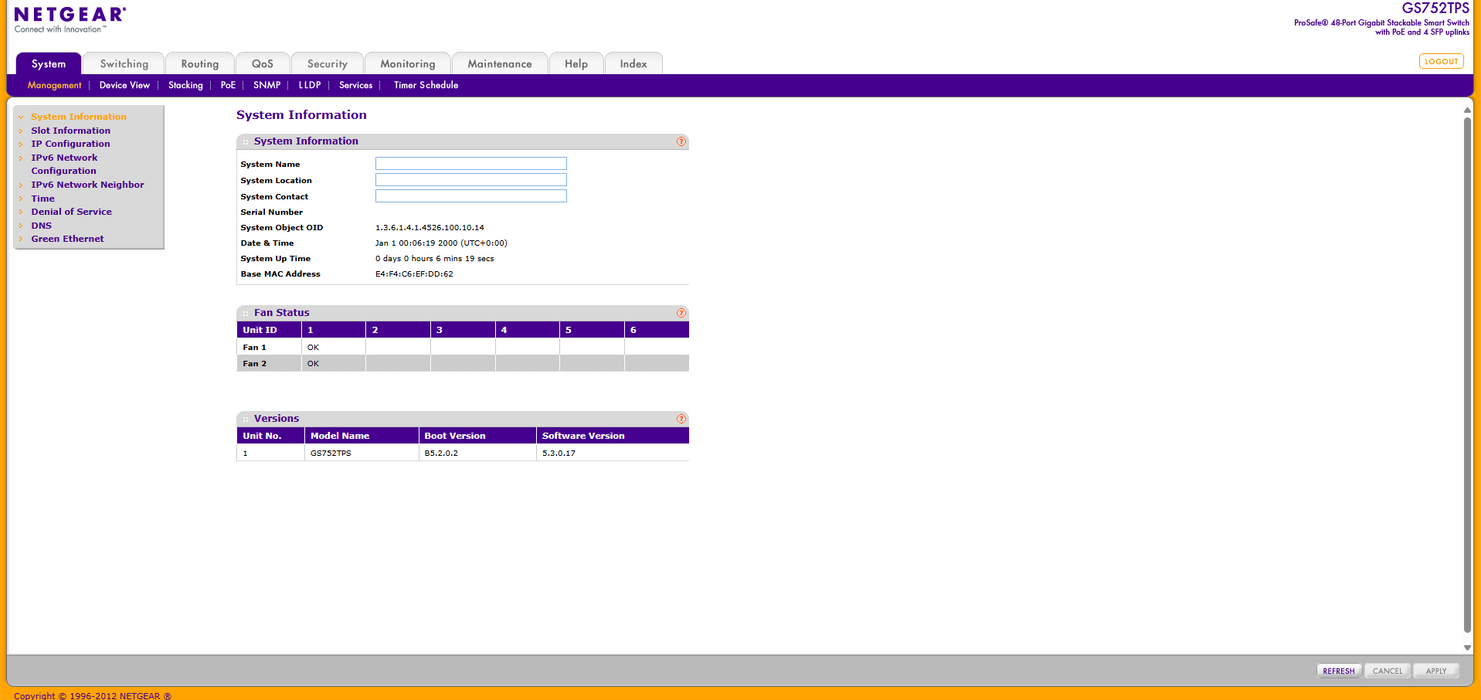This screenshot has height=700, width=1481.
Task: Open Denial of Service in sidebar
Action: click(72, 212)
